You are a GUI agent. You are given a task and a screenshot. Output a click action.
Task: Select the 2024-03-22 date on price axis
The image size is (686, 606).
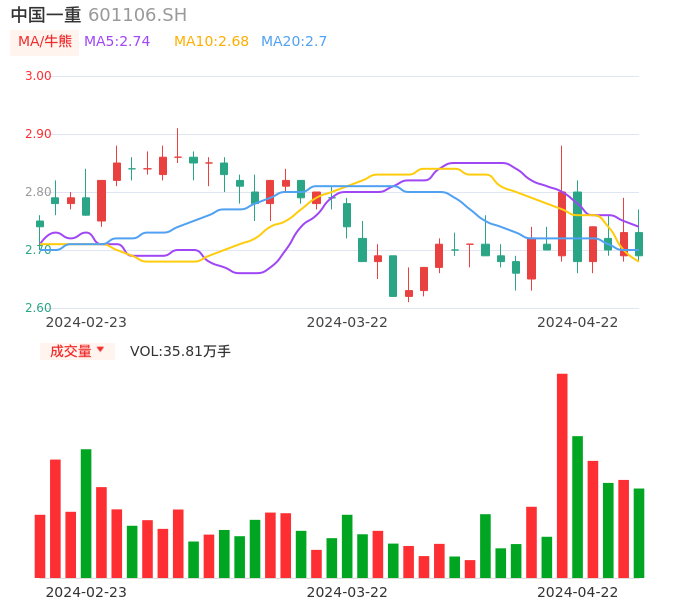[347, 322]
